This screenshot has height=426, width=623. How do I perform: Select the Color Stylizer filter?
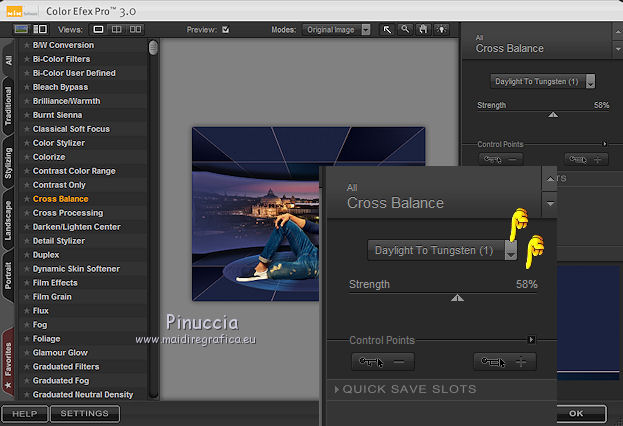59,143
